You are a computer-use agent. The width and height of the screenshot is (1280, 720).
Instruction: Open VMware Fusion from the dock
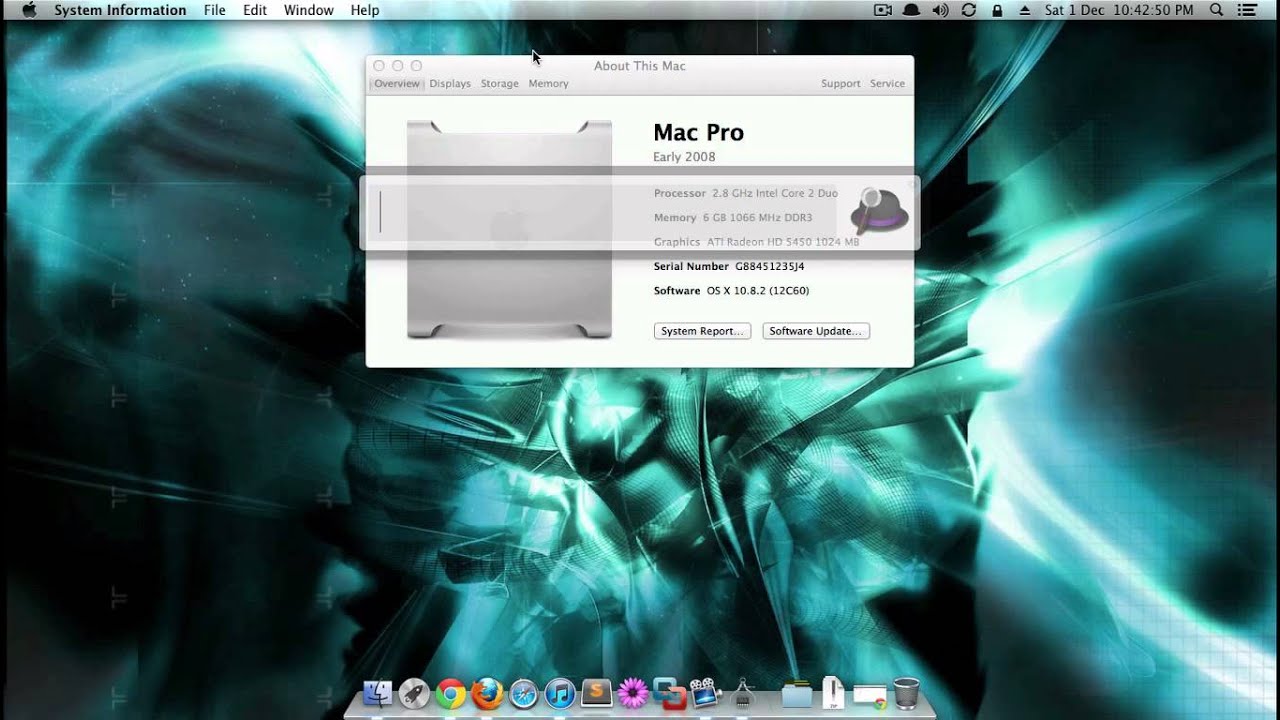(x=668, y=692)
